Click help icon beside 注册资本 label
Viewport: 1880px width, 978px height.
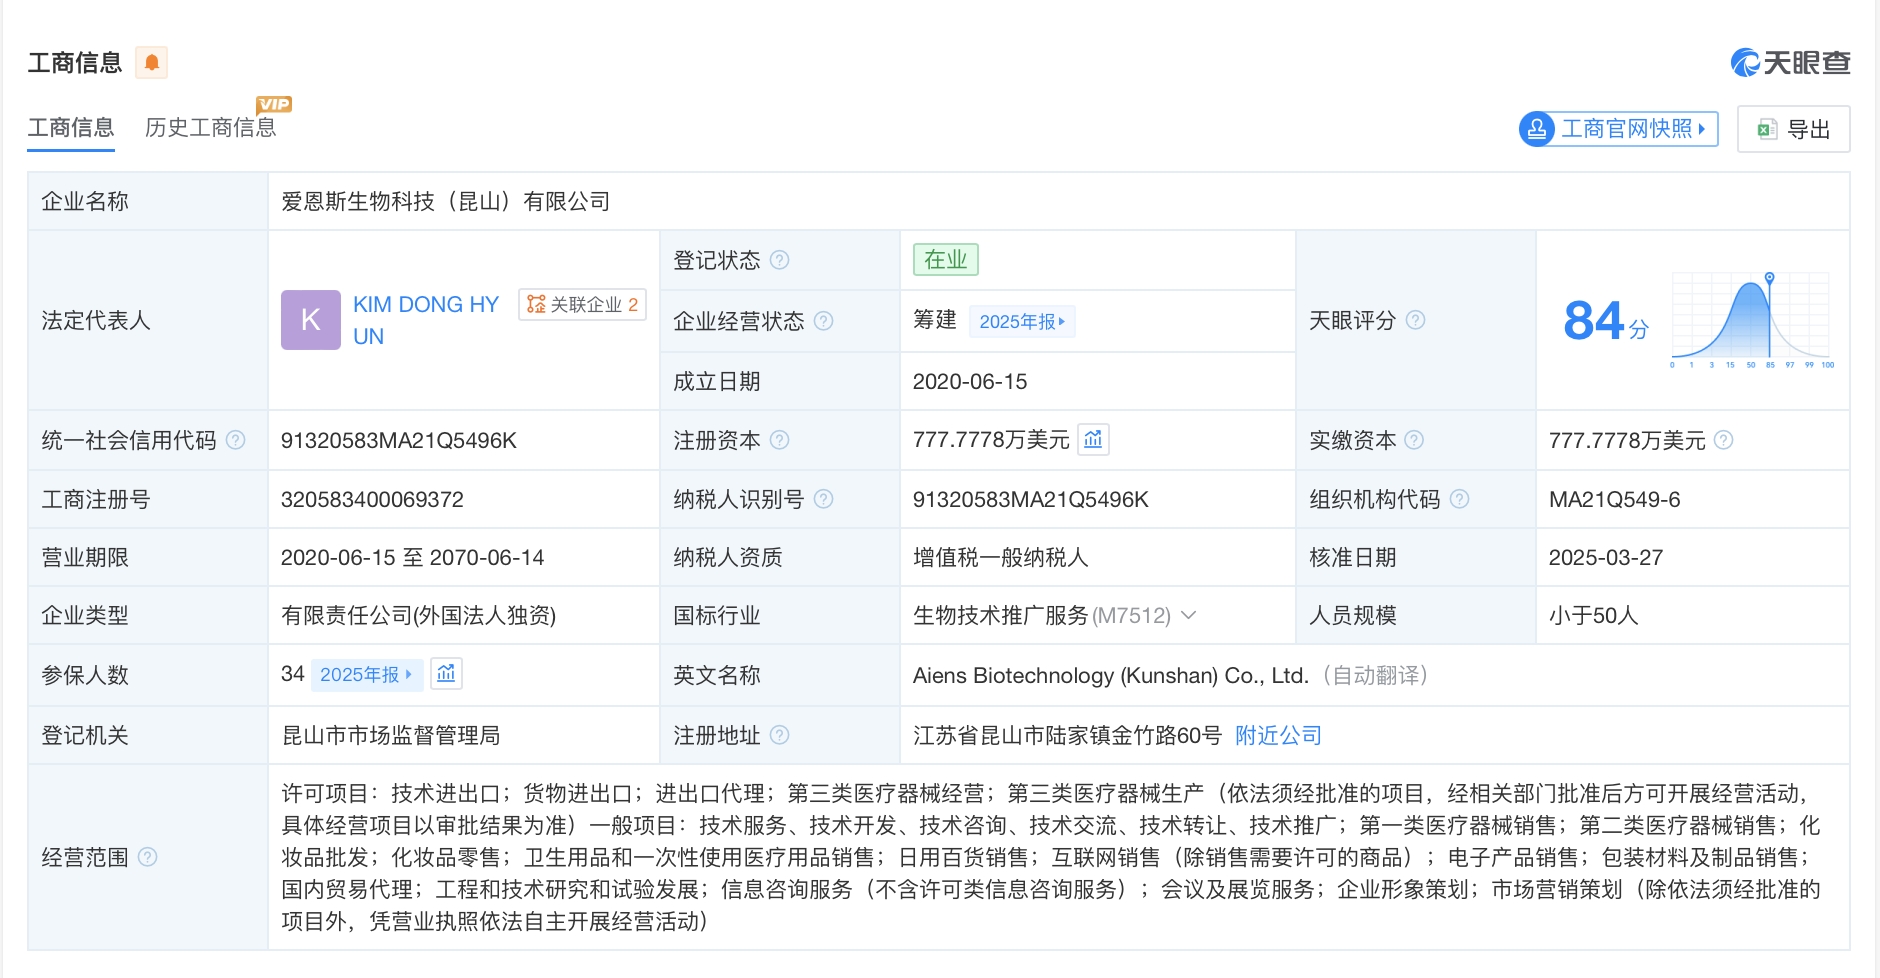[x=780, y=440]
